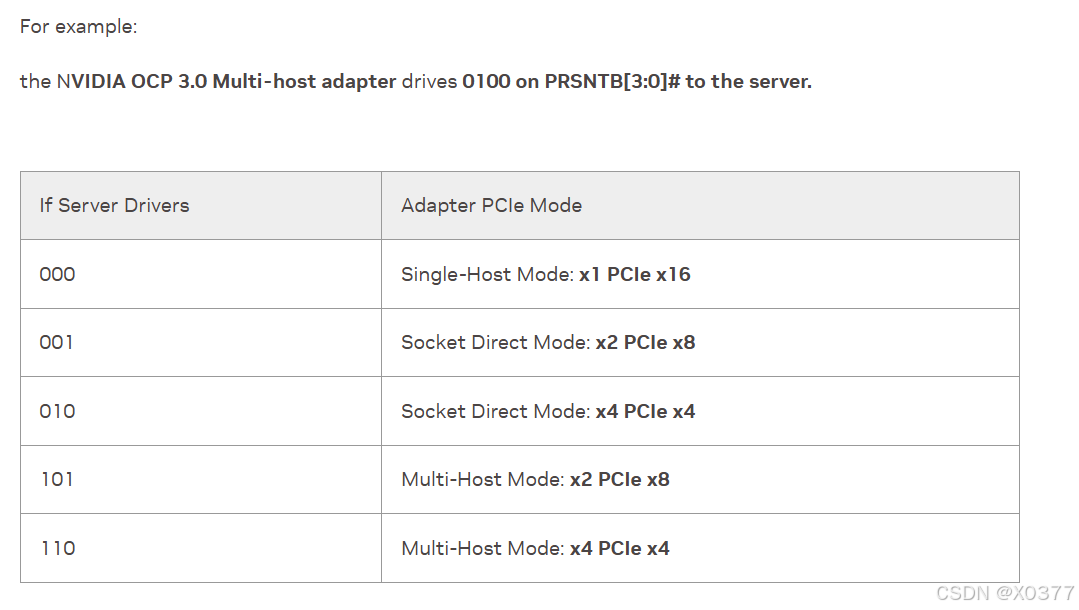The height and width of the screenshot is (610, 1079).
Task: Click 'Socket Direct Mode: x2 PCIe x8' cell
Action: click(701, 342)
